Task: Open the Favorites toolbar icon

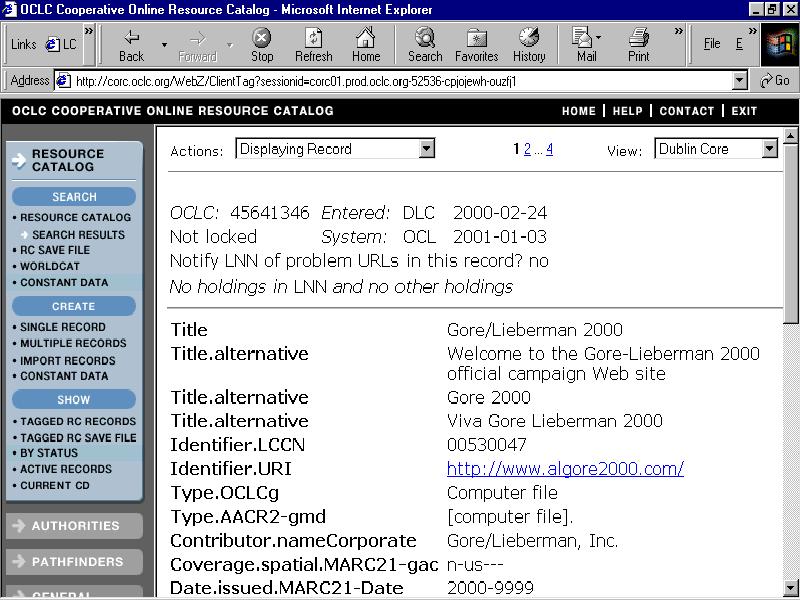Action: coord(477,38)
